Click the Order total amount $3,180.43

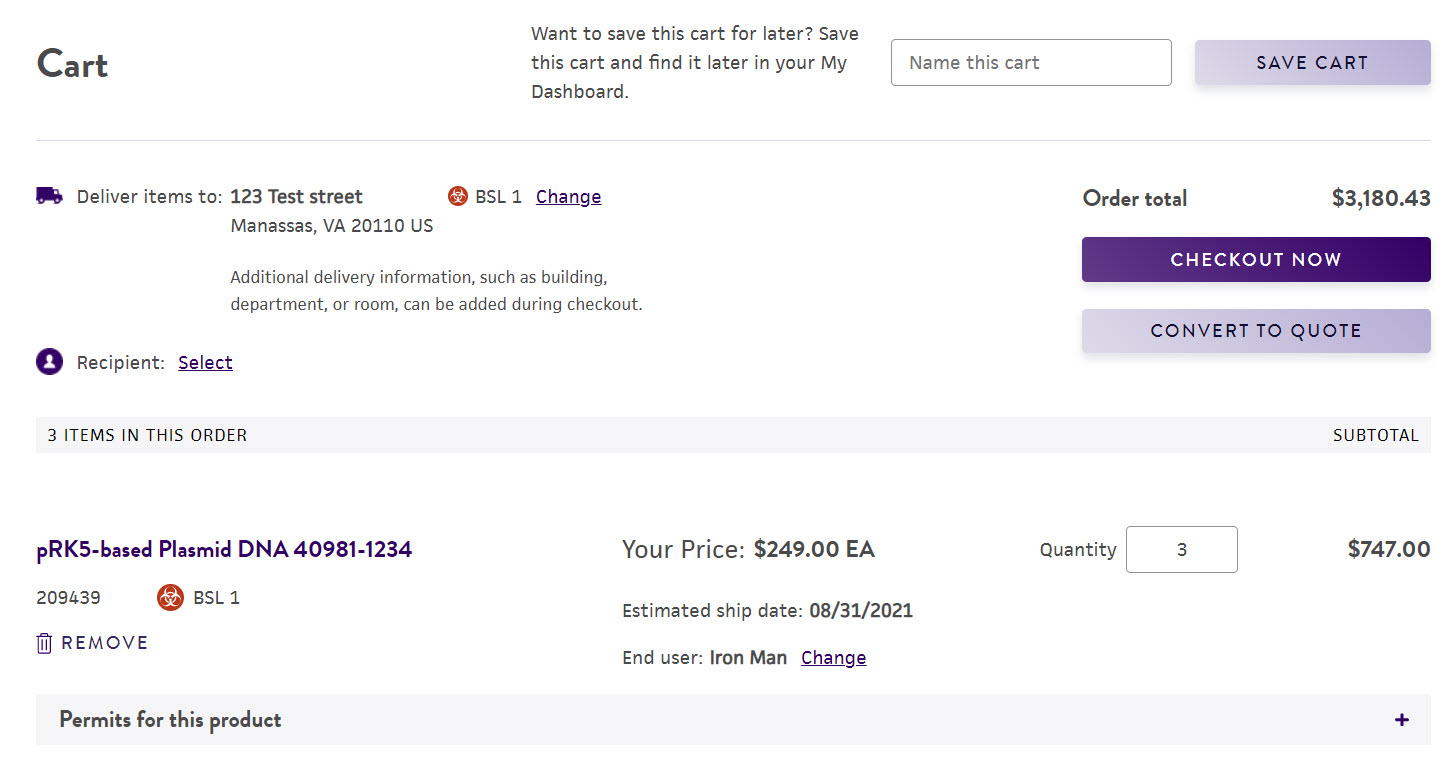1381,198
